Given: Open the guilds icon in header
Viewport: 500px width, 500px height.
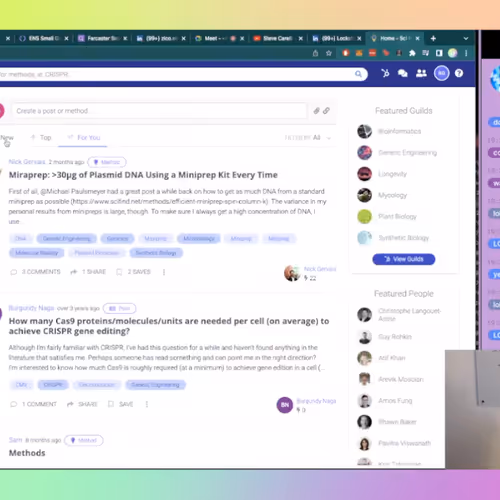Looking at the screenshot, I should point(385,73).
